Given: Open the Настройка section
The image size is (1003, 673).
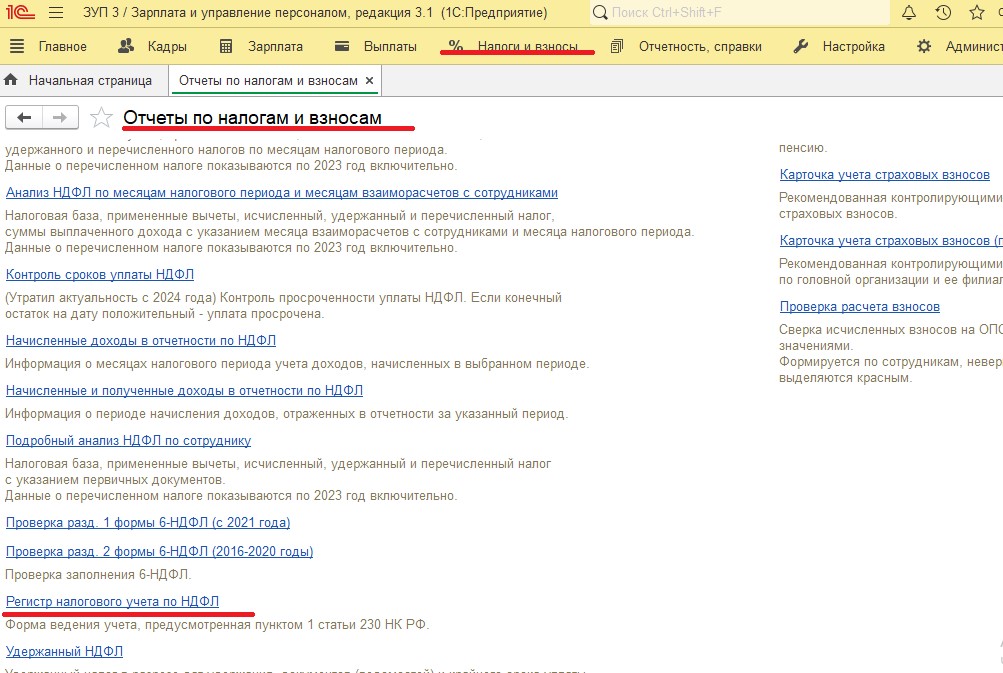Looking at the screenshot, I should point(853,47).
